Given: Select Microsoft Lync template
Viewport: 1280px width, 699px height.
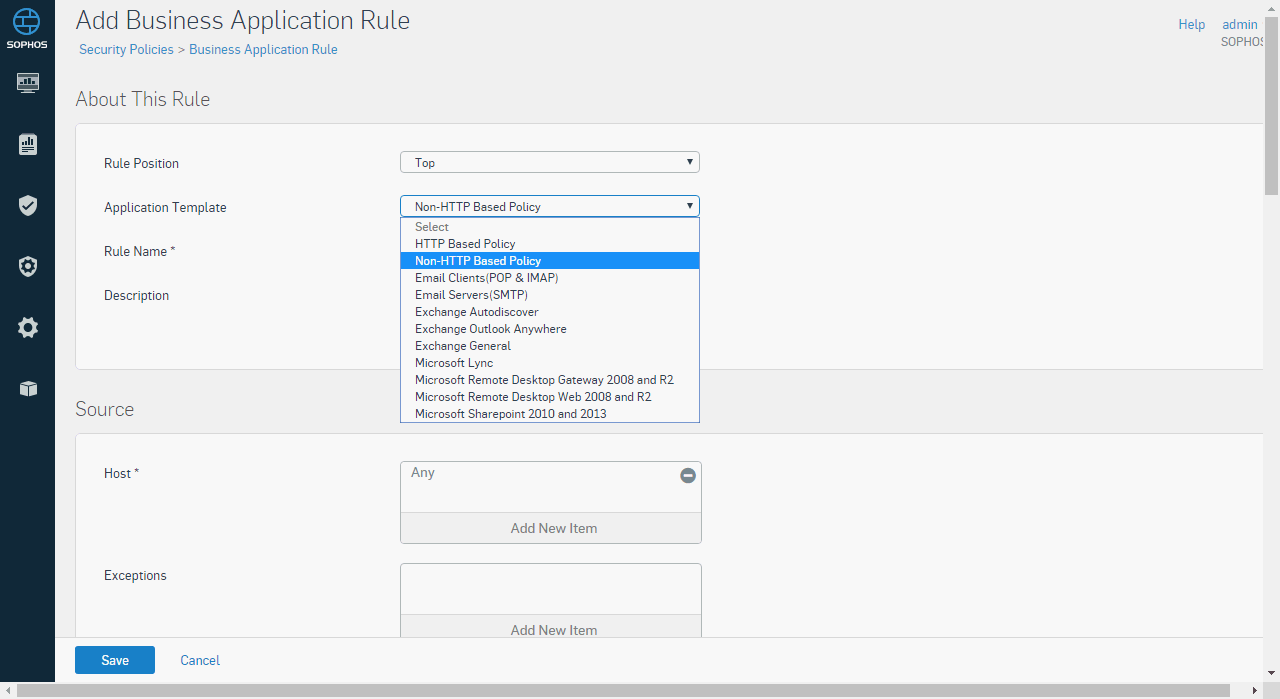Looking at the screenshot, I should click(550, 363).
